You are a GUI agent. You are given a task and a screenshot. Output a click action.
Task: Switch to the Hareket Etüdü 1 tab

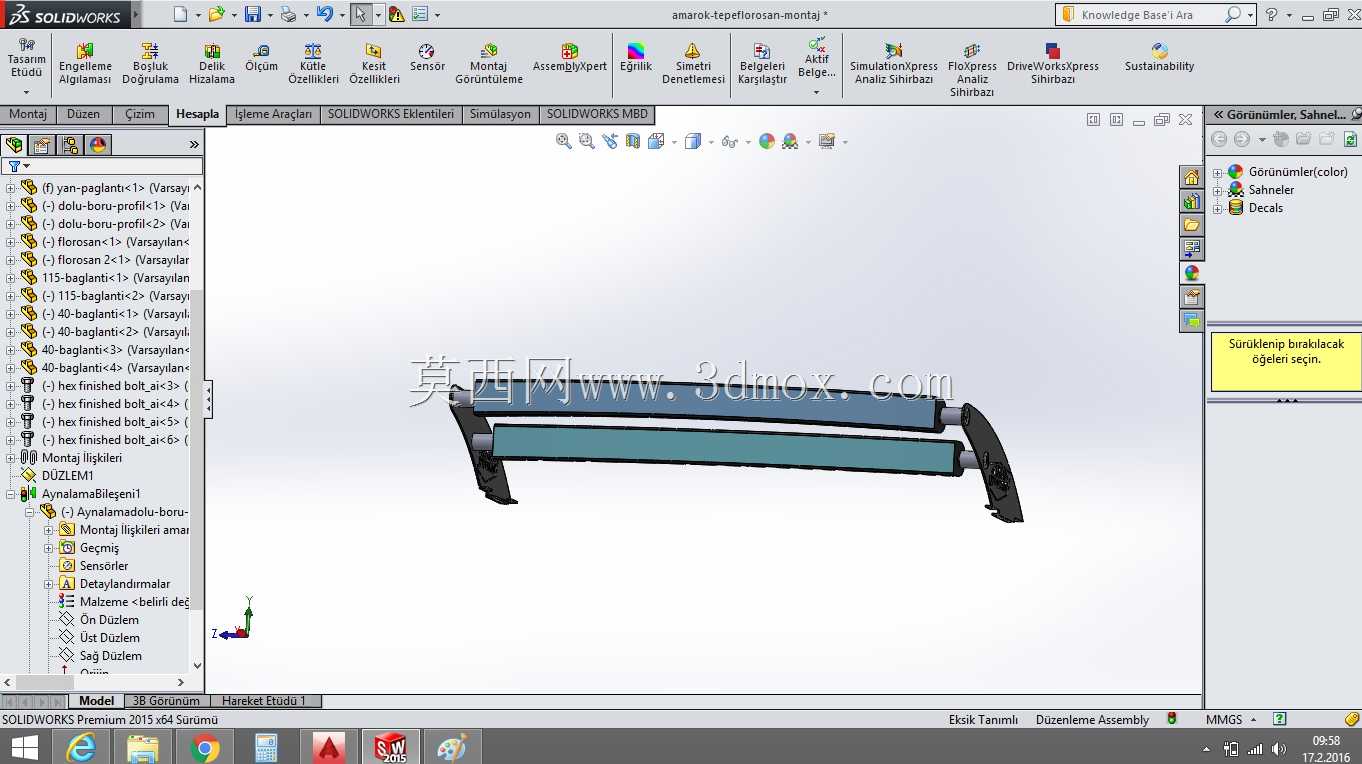[x=264, y=701]
